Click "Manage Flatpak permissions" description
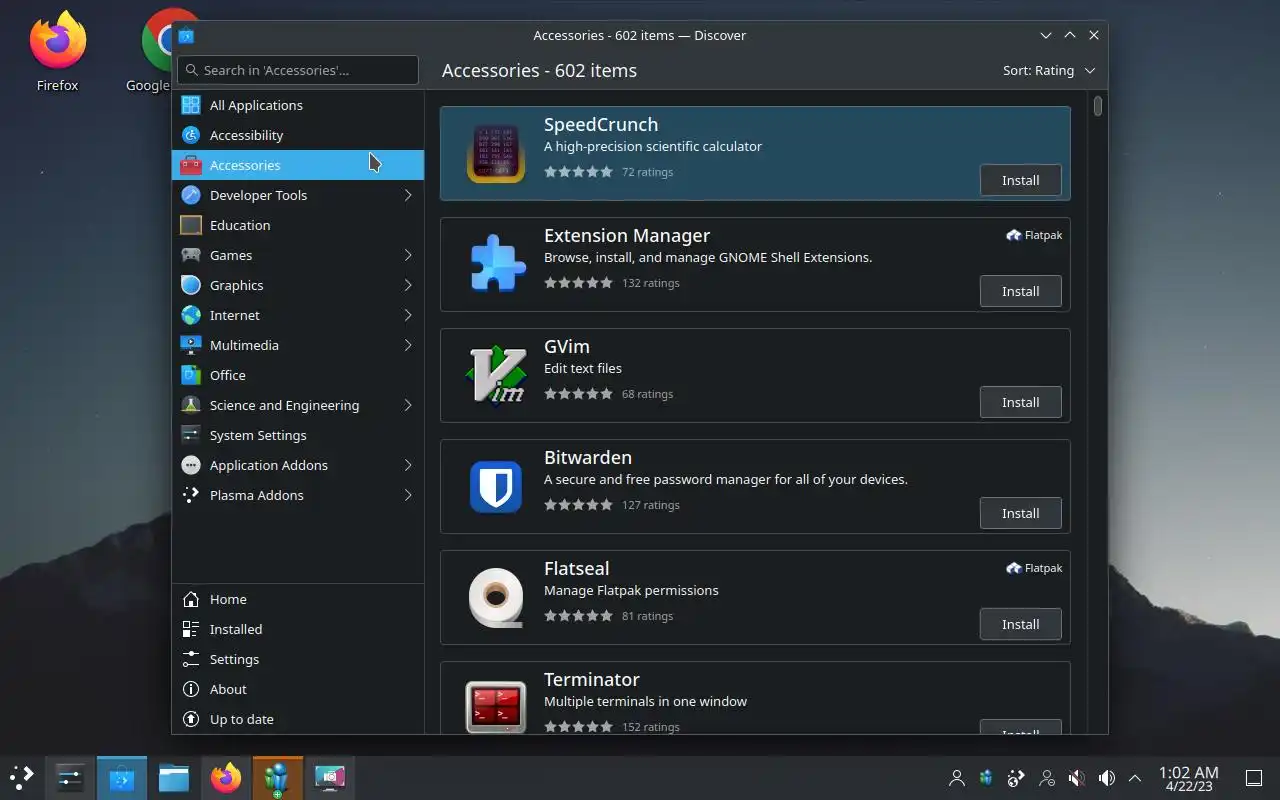 coord(631,590)
